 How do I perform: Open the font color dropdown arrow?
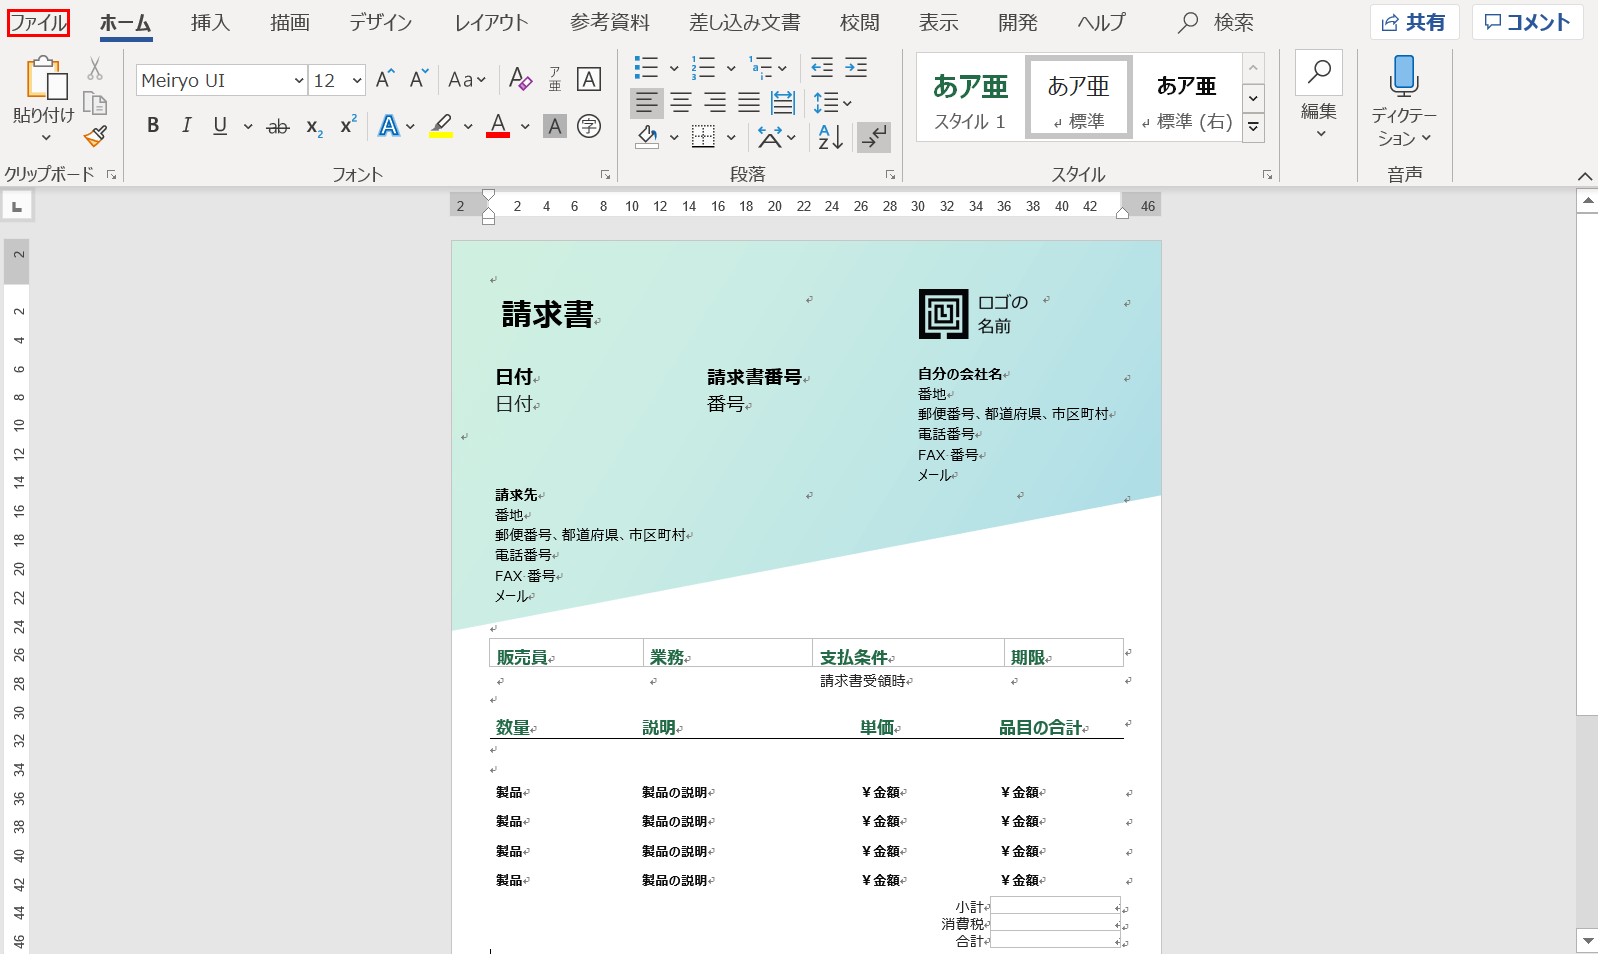pyautogui.click(x=525, y=127)
